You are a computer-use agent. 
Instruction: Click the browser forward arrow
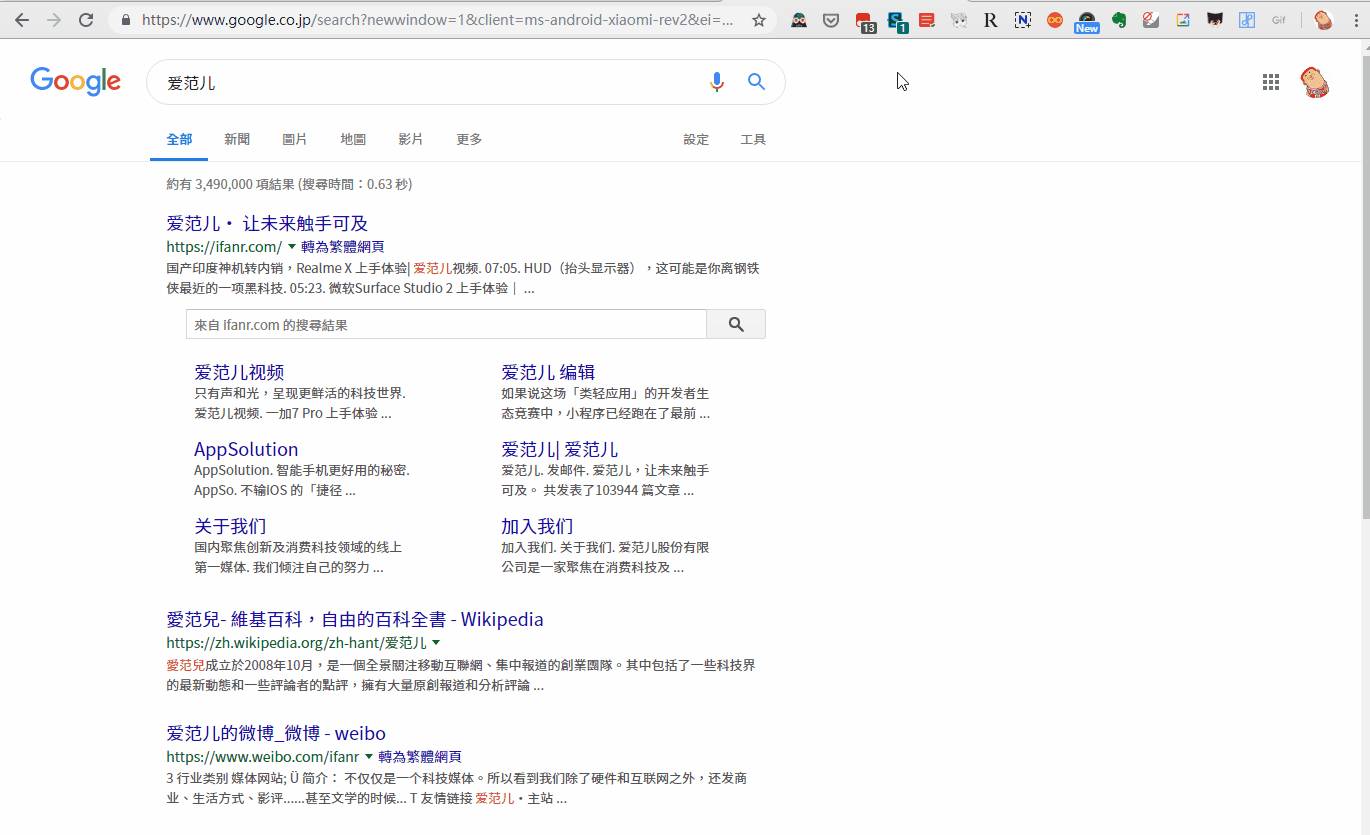54,20
